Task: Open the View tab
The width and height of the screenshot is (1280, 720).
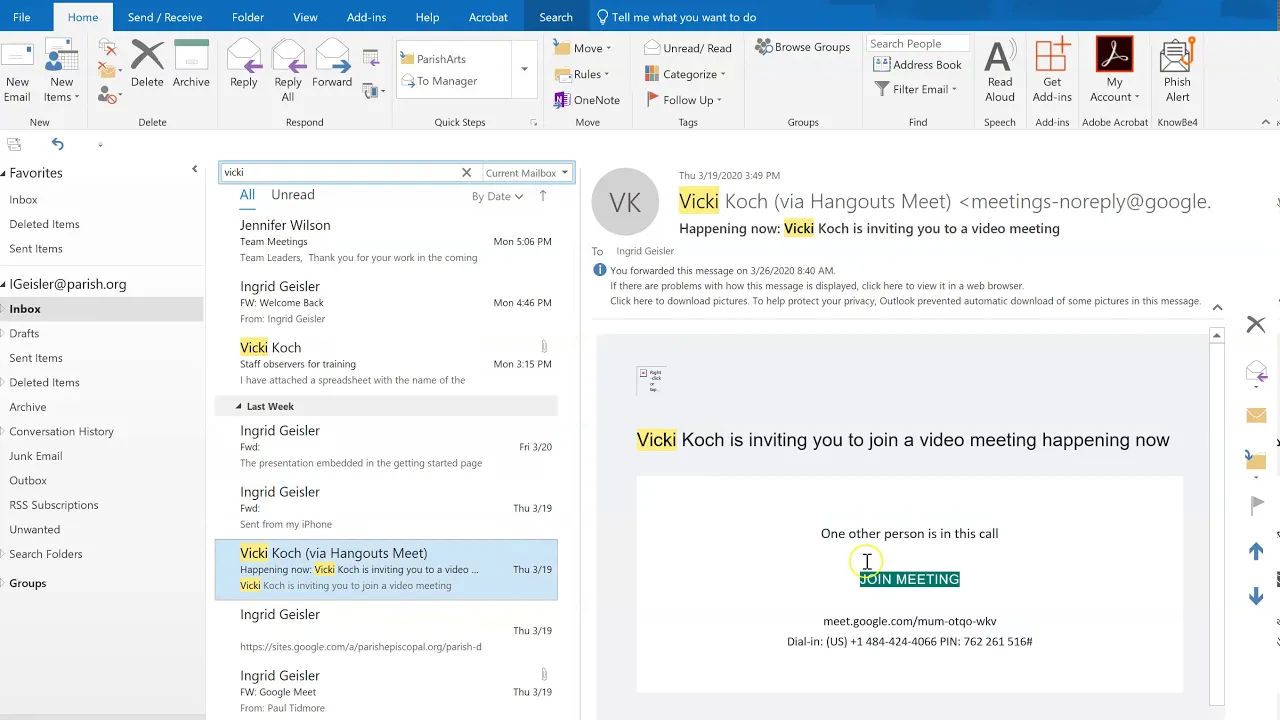Action: 305,17
